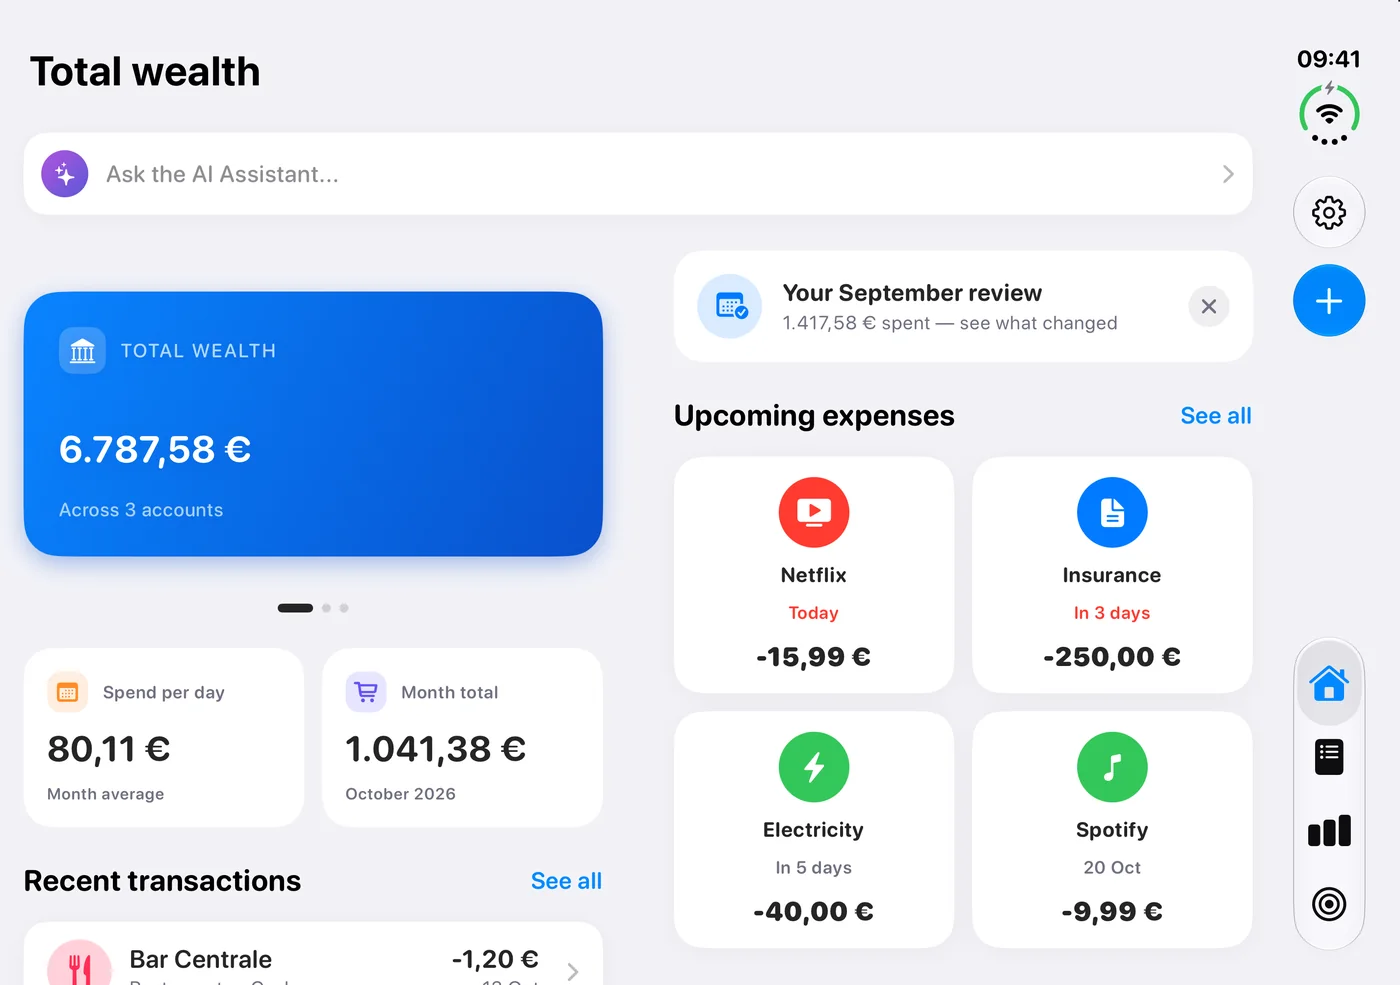The height and width of the screenshot is (985, 1400).
Task: Click the October 2026 label
Action: click(x=400, y=794)
